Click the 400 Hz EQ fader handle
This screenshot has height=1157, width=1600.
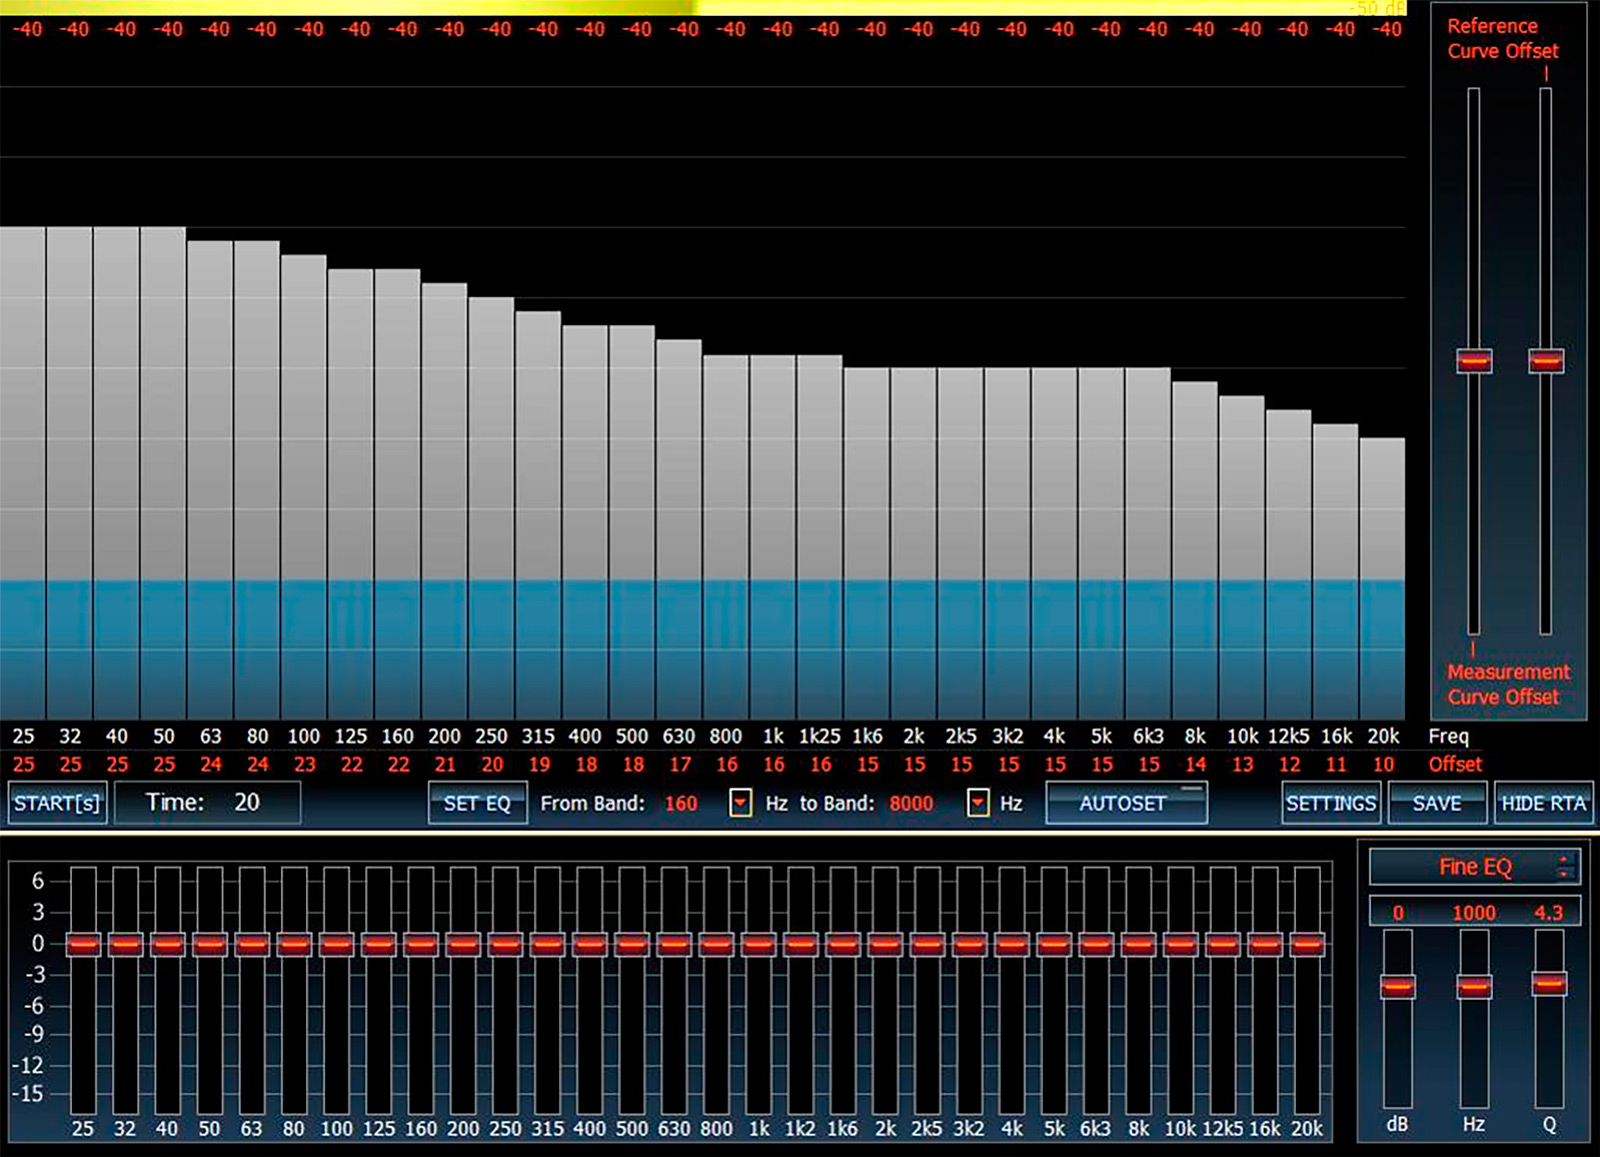pos(590,943)
